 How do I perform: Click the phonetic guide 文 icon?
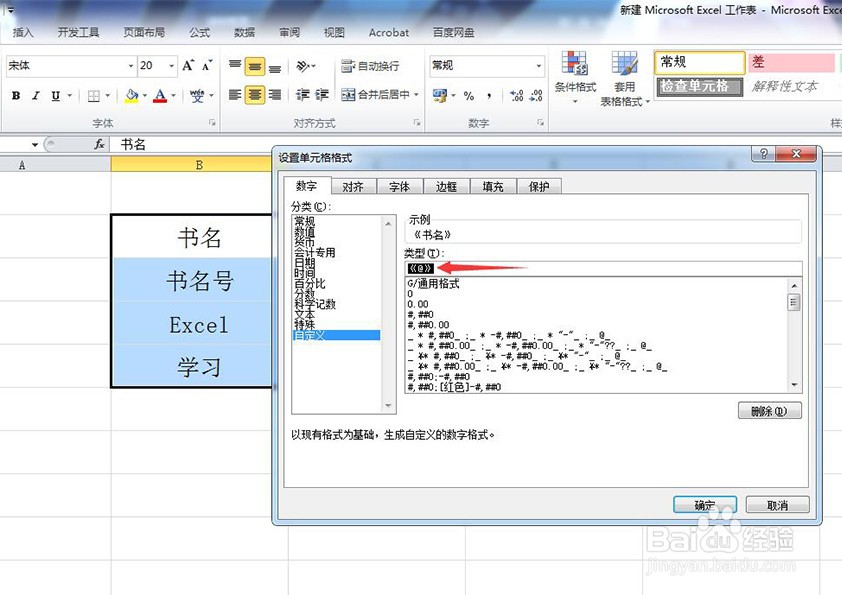(x=197, y=96)
